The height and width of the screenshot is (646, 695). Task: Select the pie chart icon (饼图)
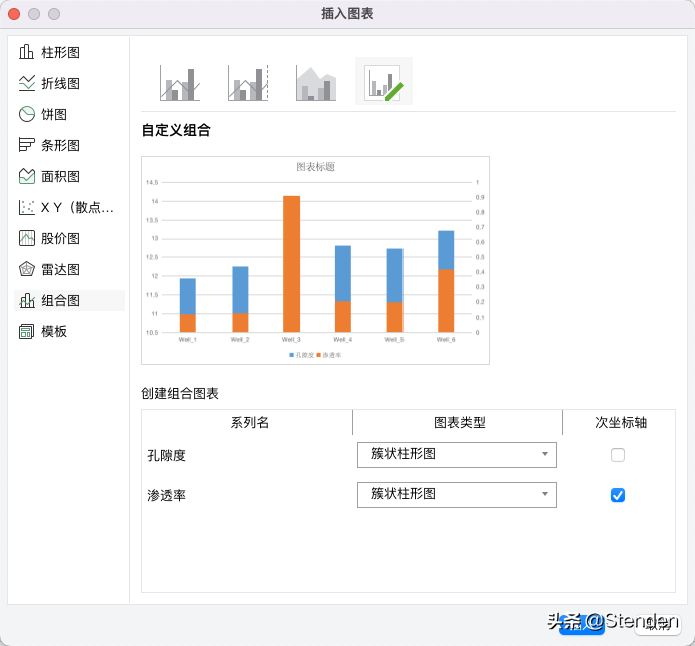coord(27,114)
